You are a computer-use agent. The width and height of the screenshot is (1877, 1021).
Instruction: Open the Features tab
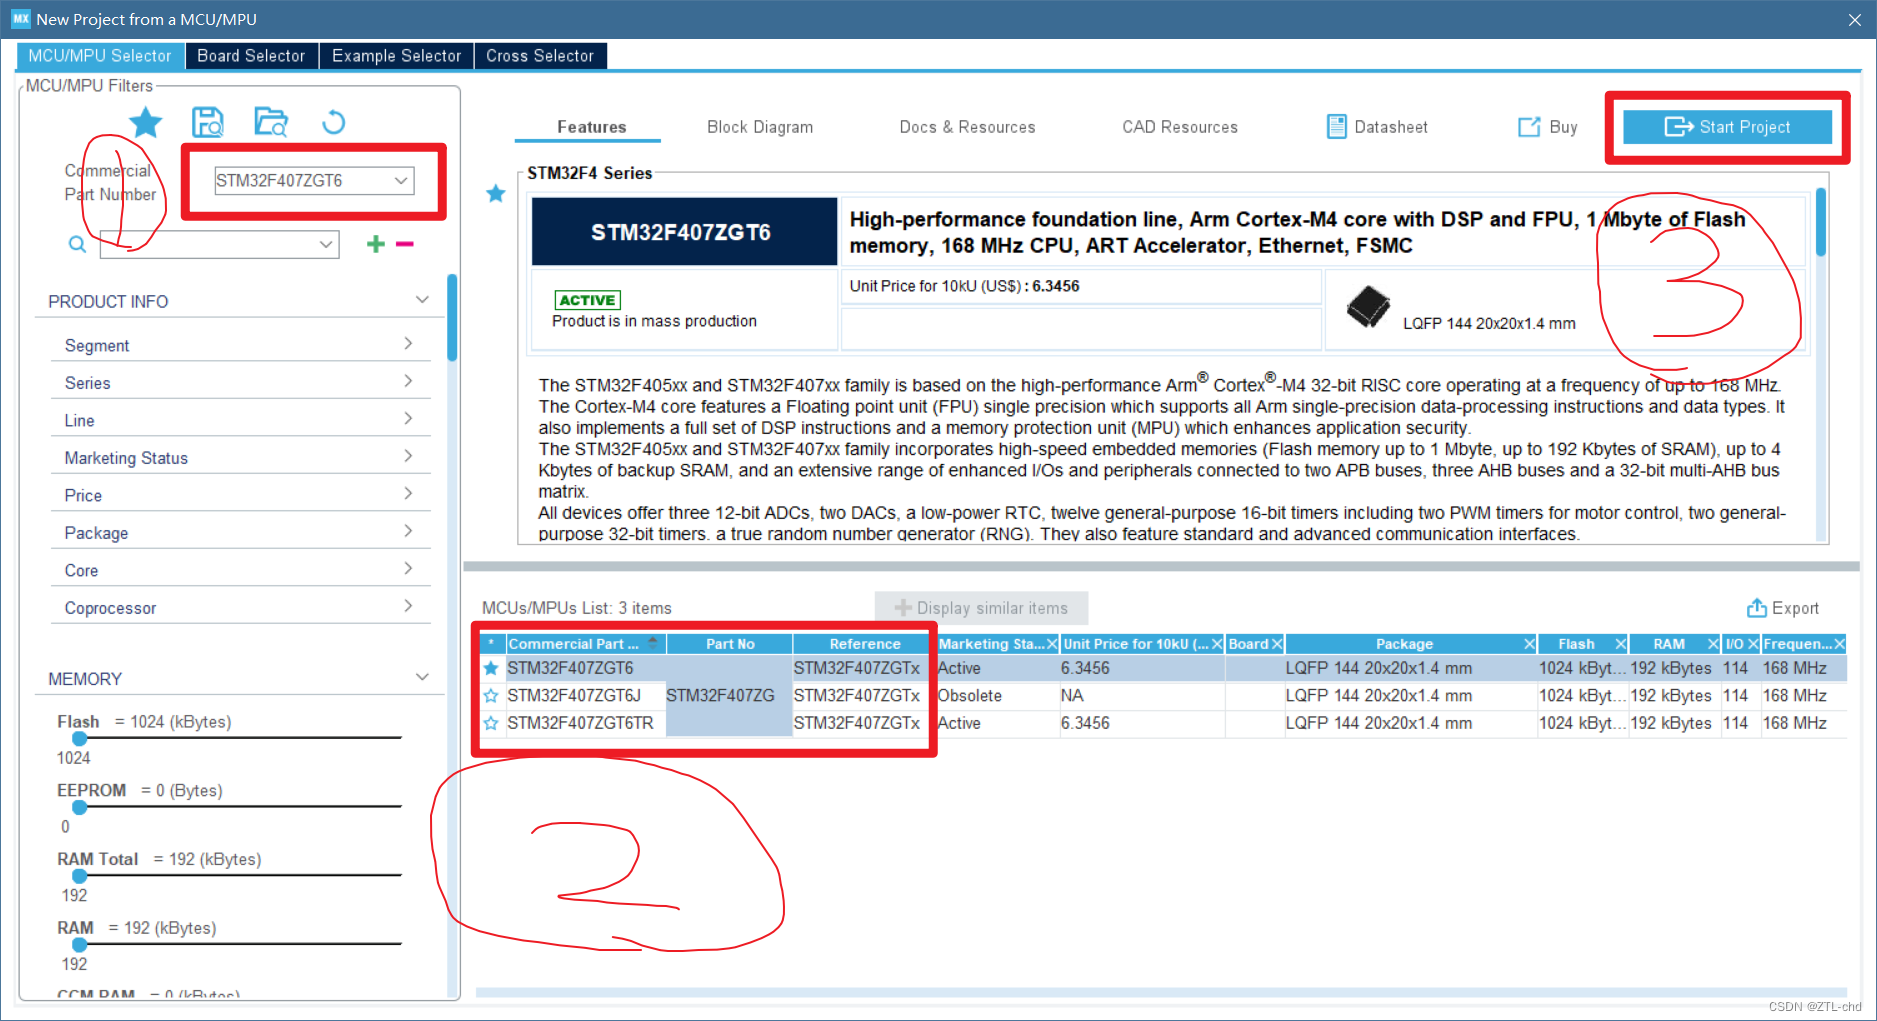(591, 127)
